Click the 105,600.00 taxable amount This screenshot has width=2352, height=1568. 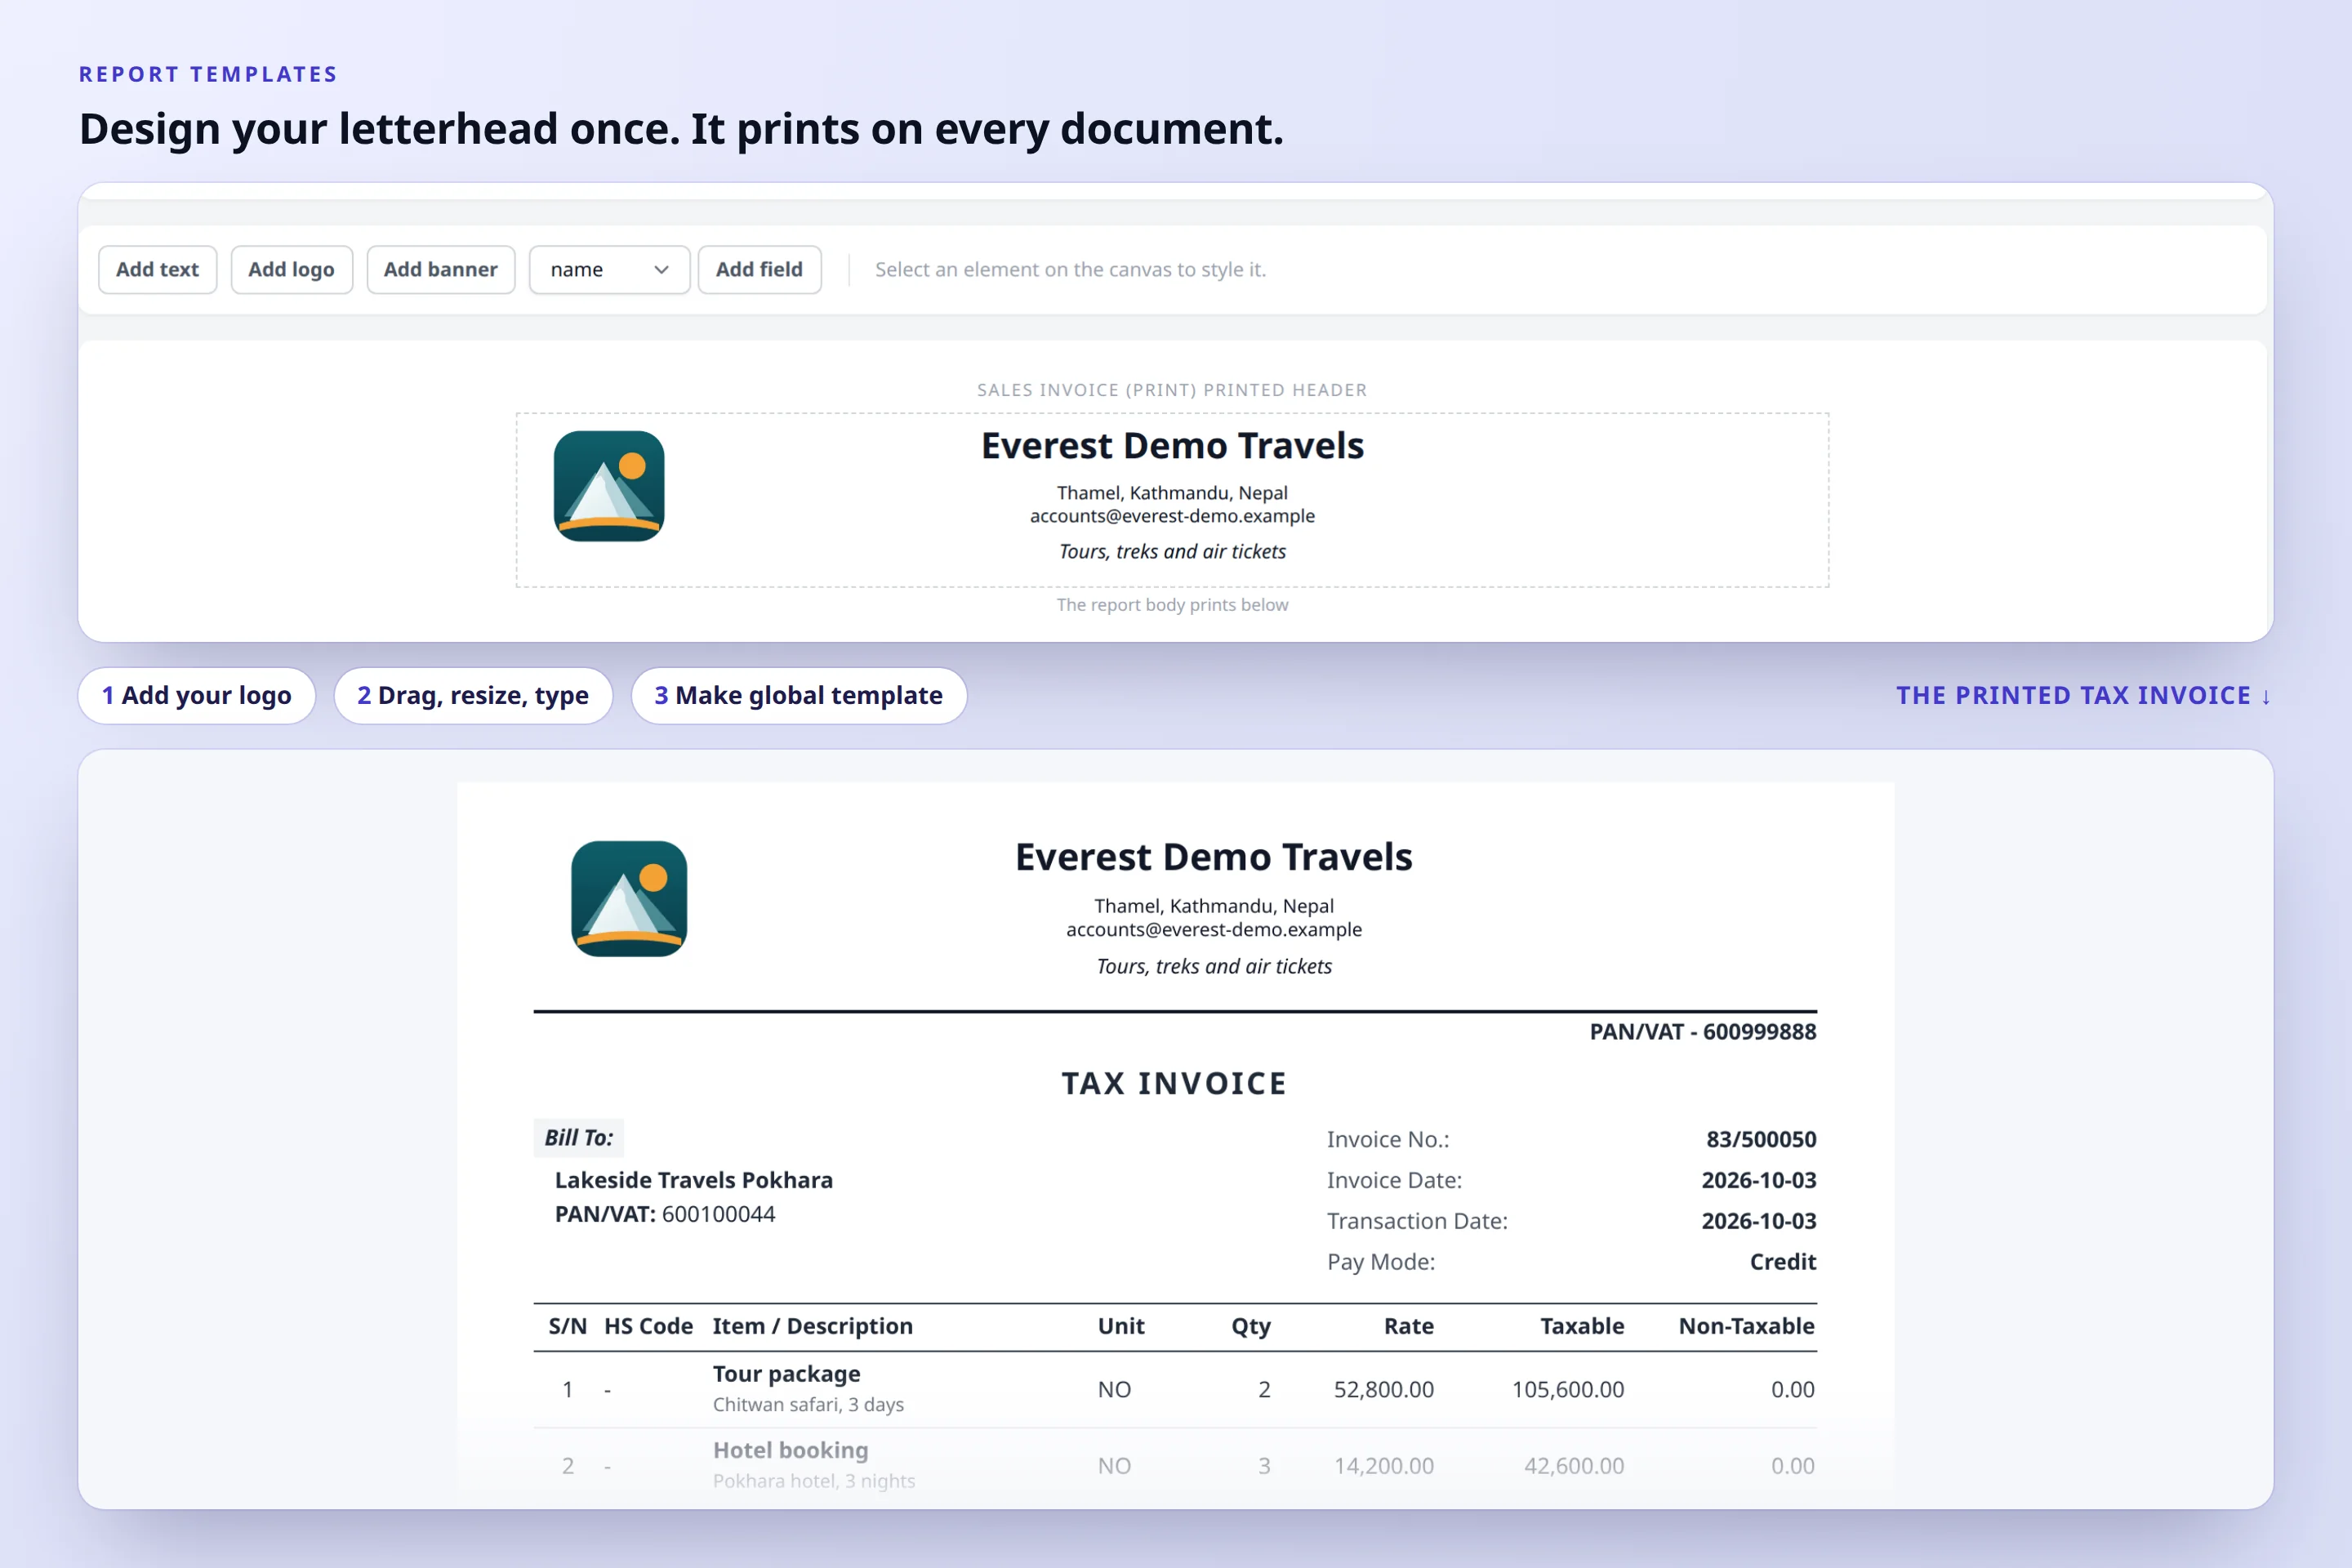(1568, 1390)
